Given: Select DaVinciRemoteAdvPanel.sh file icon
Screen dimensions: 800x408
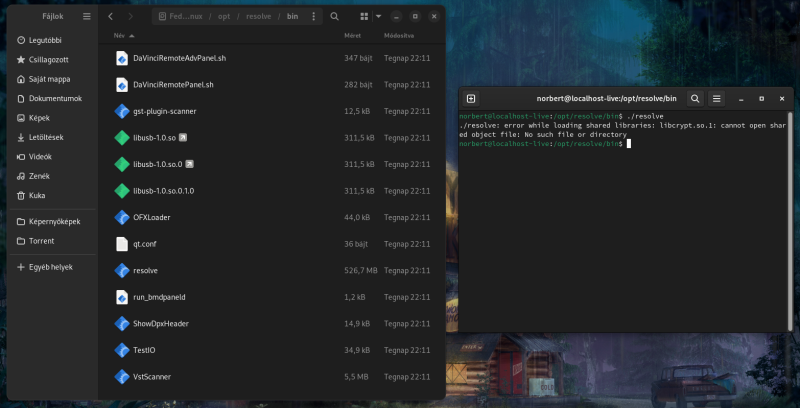Looking at the screenshot, I should click(x=121, y=58).
